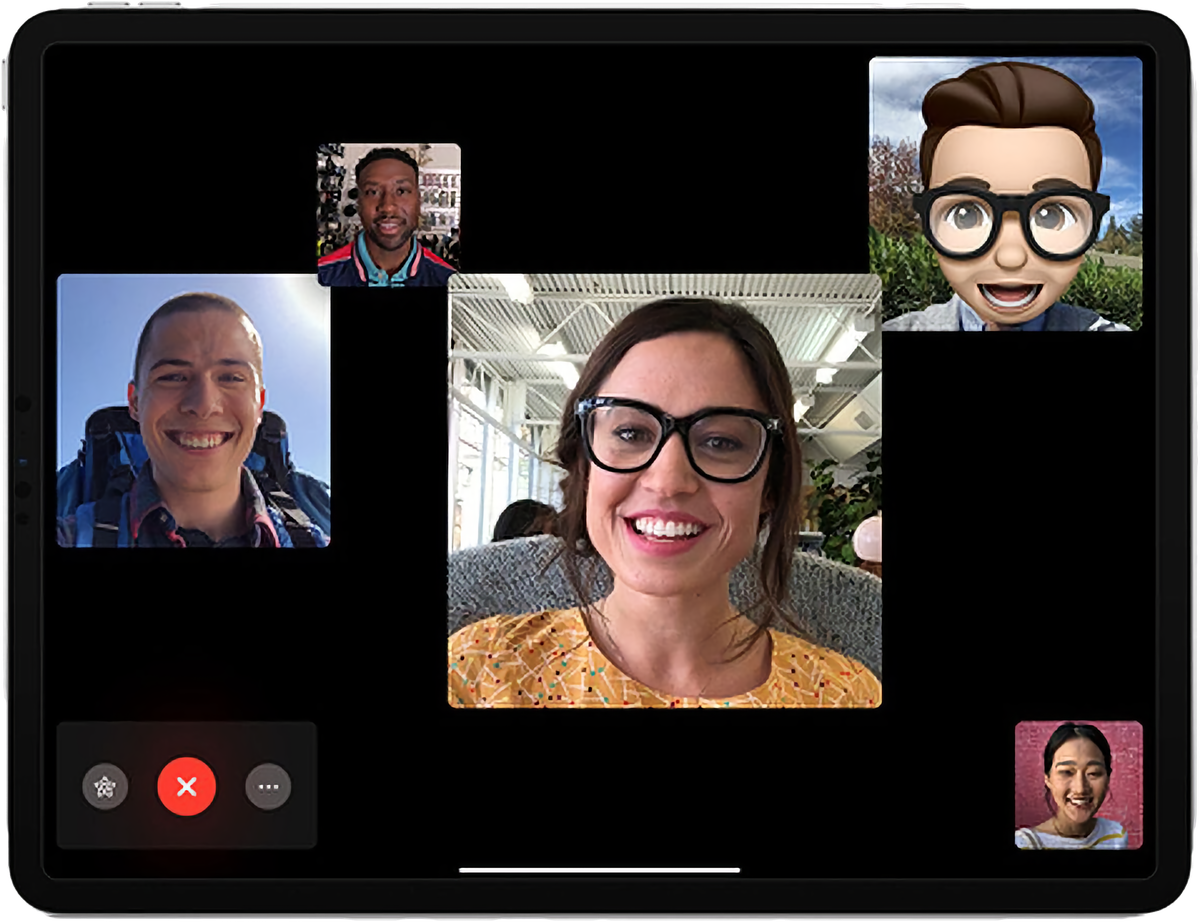This screenshot has width=1200, height=922.
Task: Tap the self-view tile with pink background
Action: 1079,785
